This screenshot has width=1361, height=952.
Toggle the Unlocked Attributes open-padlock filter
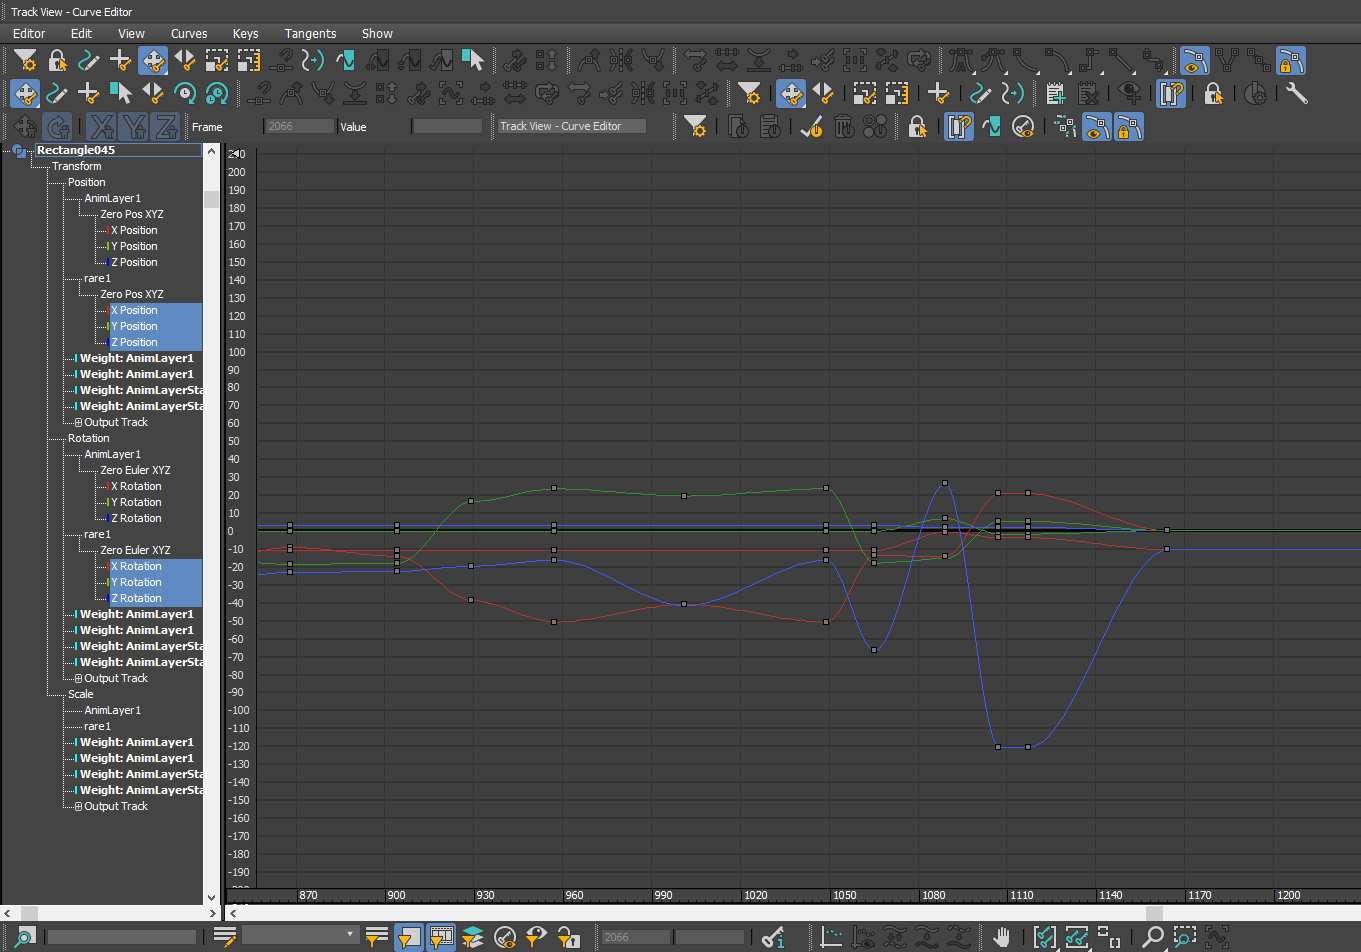click(568, 937)
